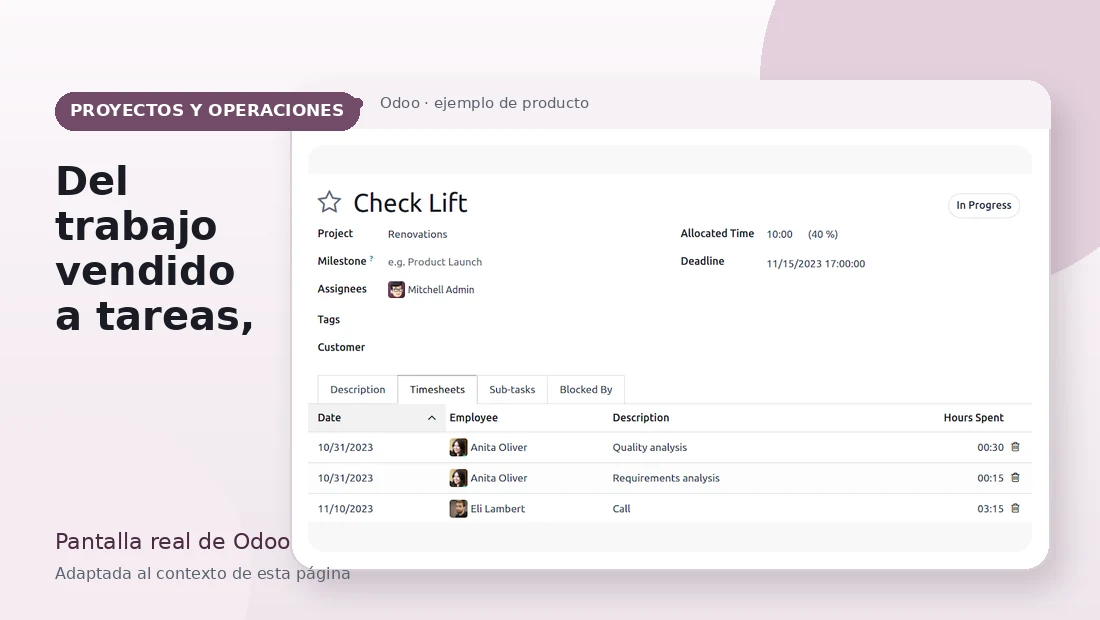1100x620 pixels.
Task: Open the Sub-tasks tab
Action: pyautogui.click(x=512, y=389)
